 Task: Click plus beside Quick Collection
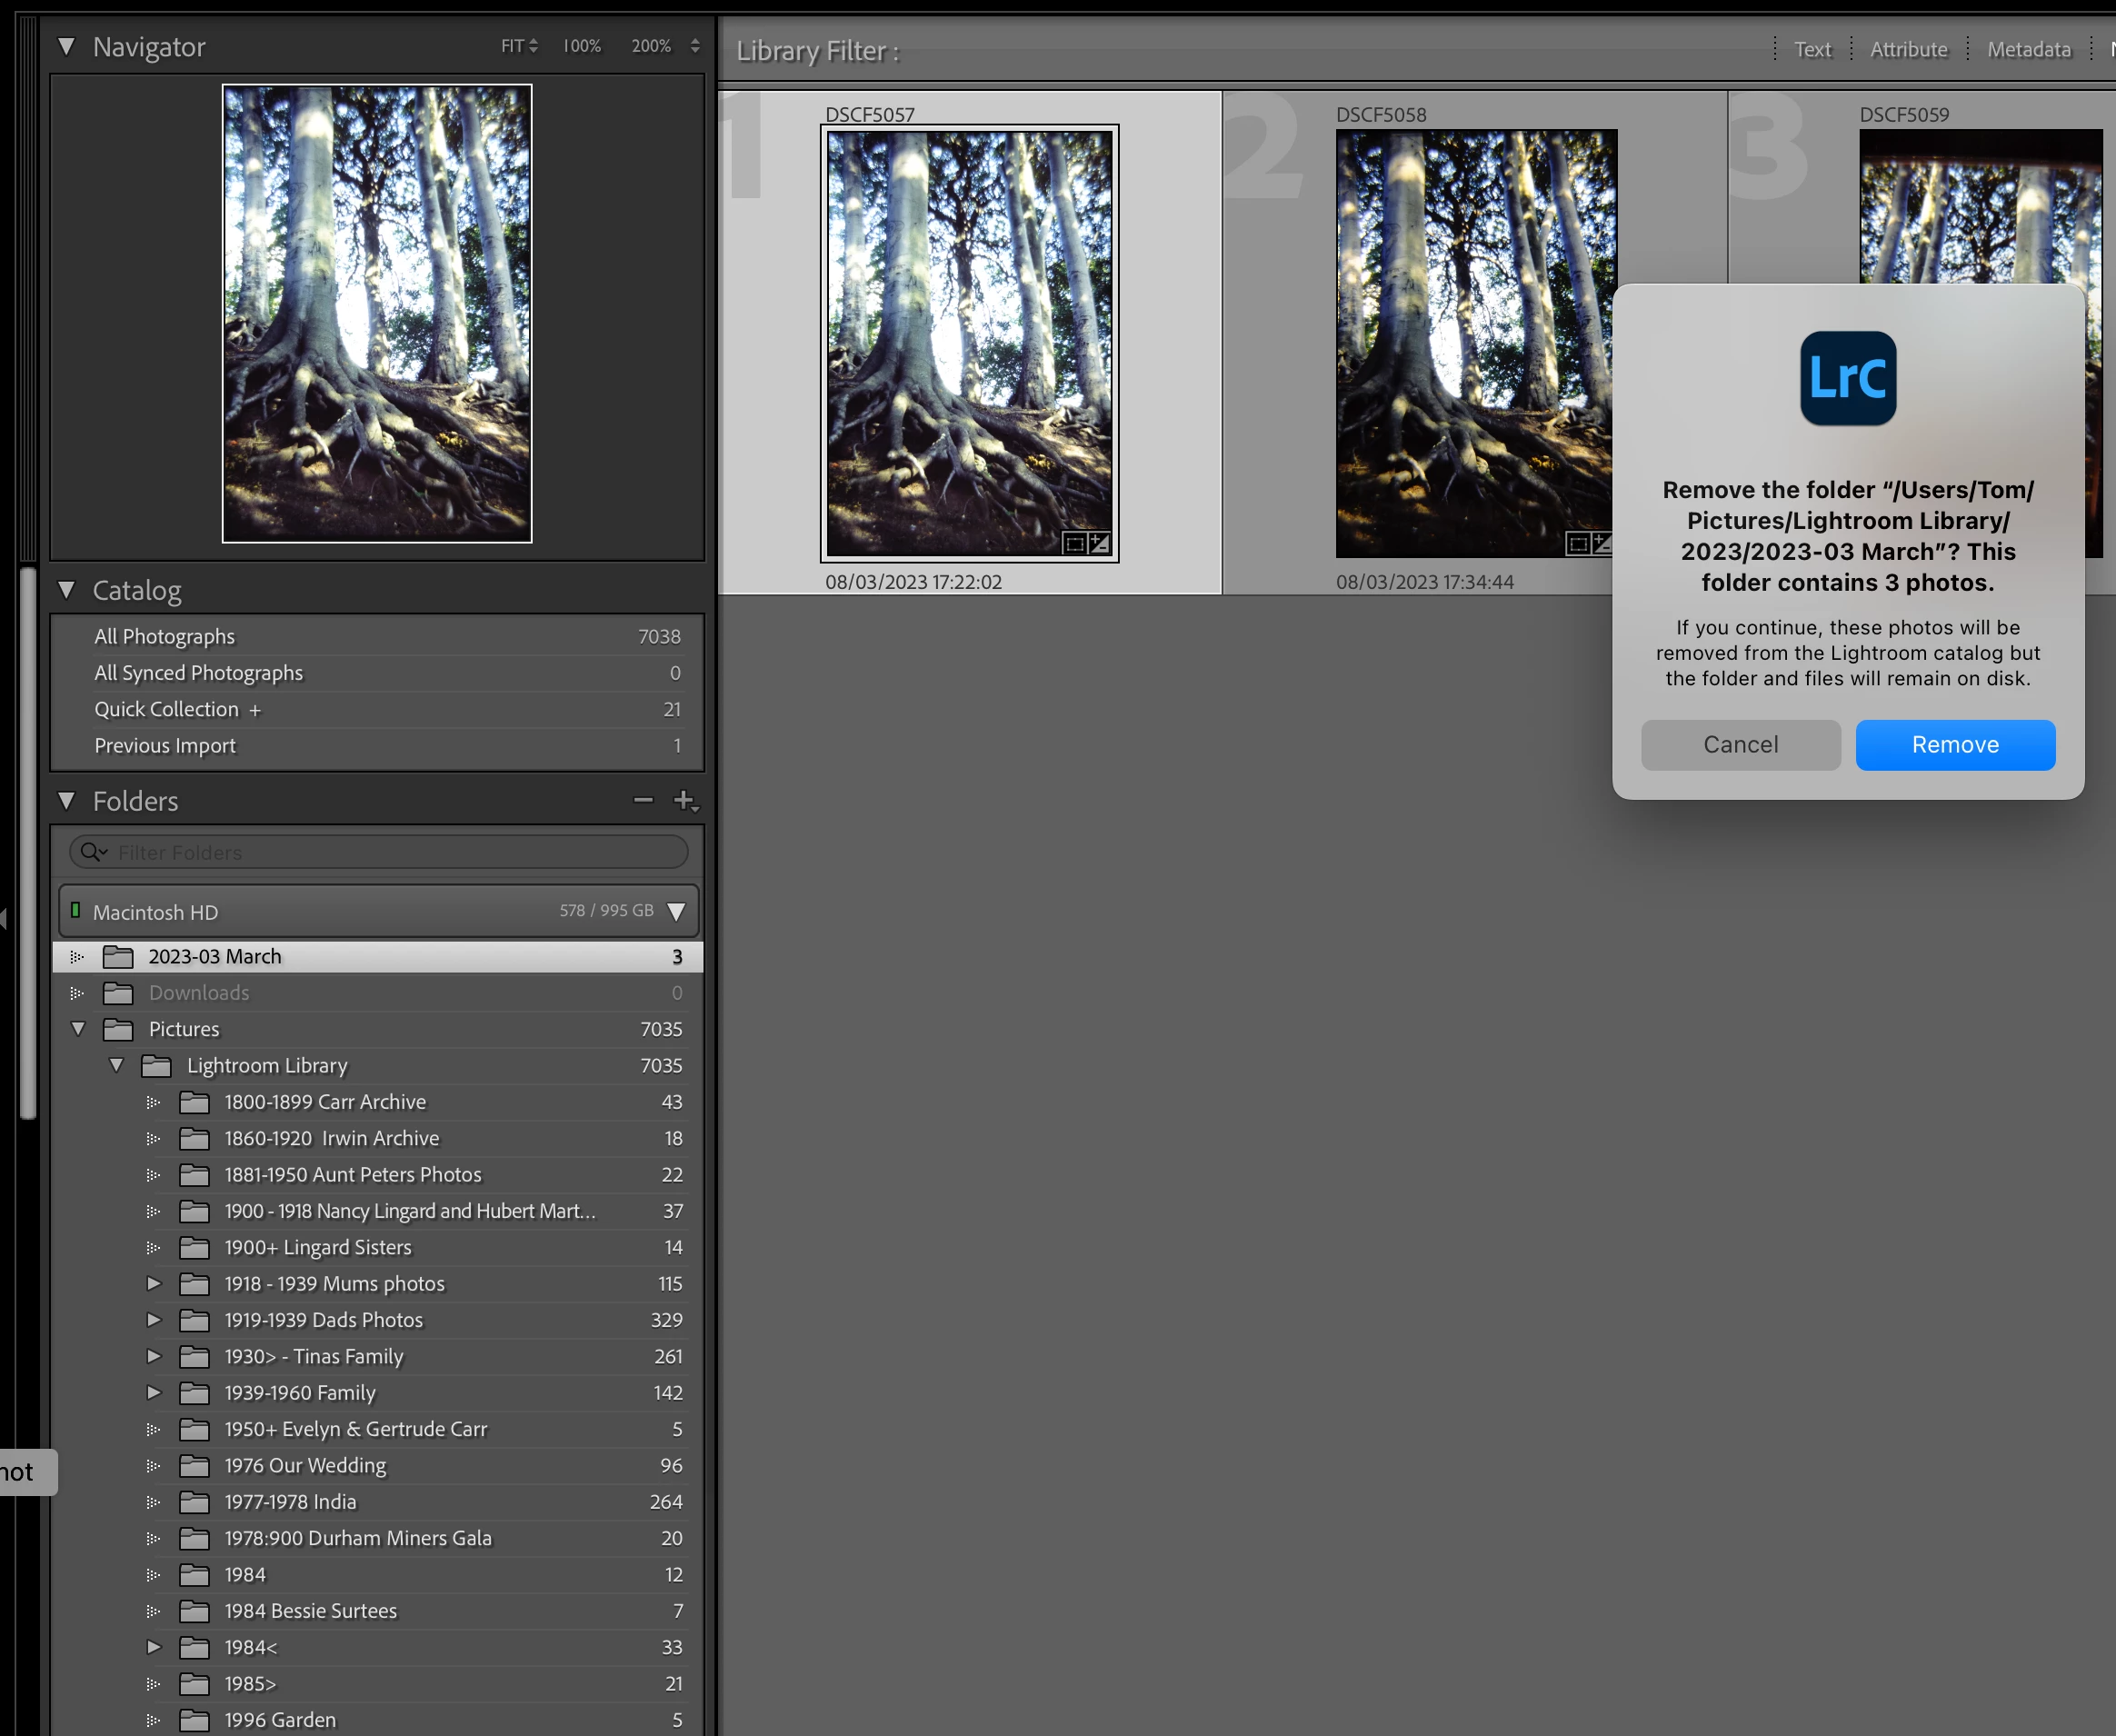pos(255,710)
